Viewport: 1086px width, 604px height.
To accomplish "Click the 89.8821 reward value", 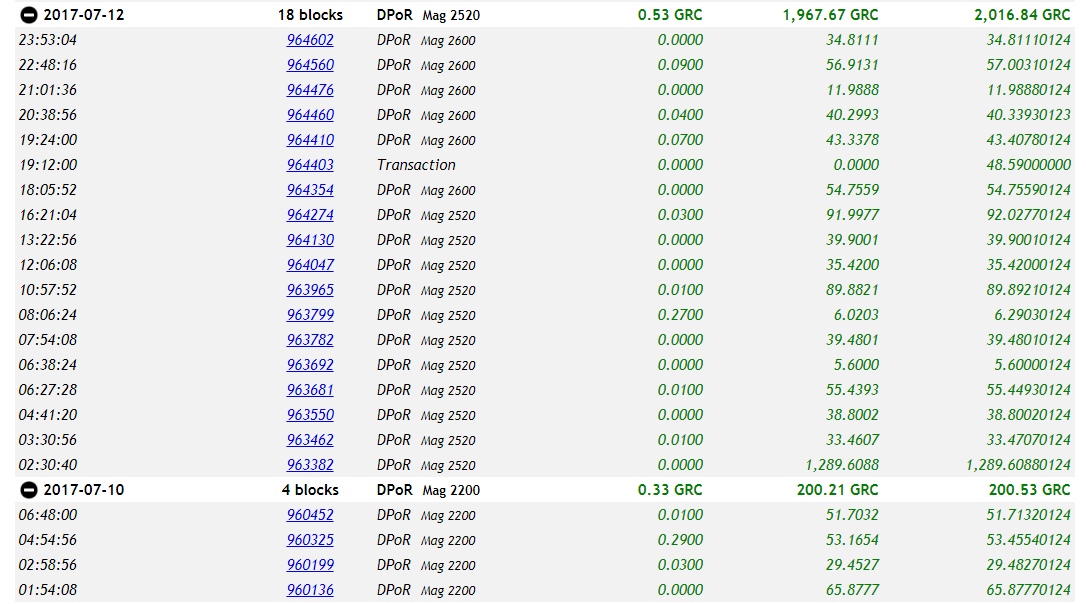I will click(853, 290).
